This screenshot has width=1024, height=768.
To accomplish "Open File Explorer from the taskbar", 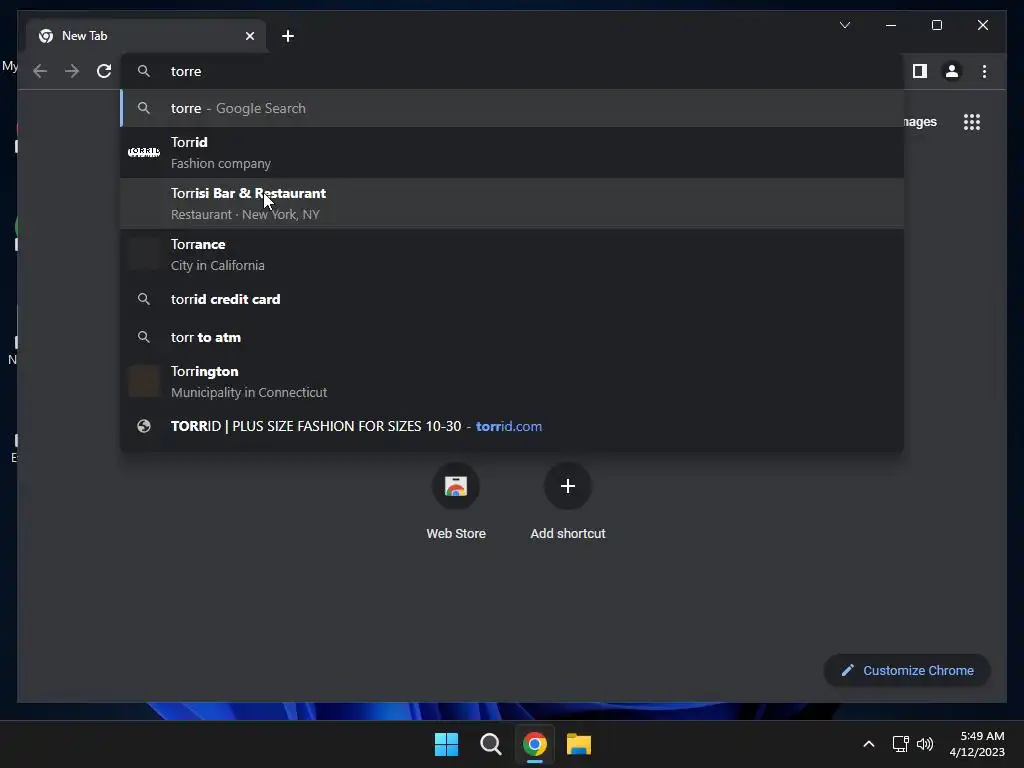I will 579,744.
